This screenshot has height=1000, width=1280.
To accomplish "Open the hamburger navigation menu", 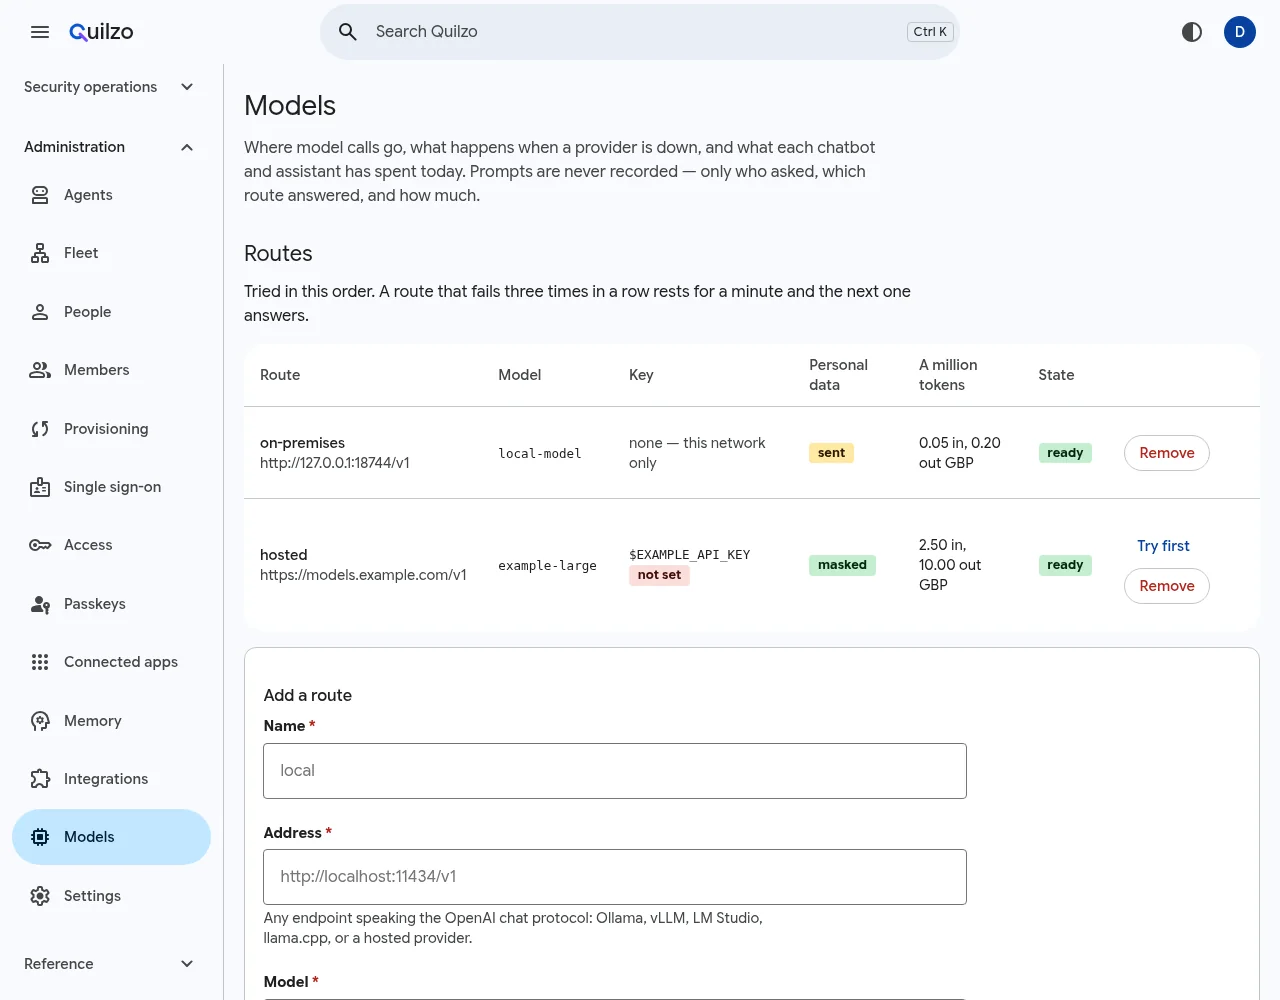I will 40,32.
